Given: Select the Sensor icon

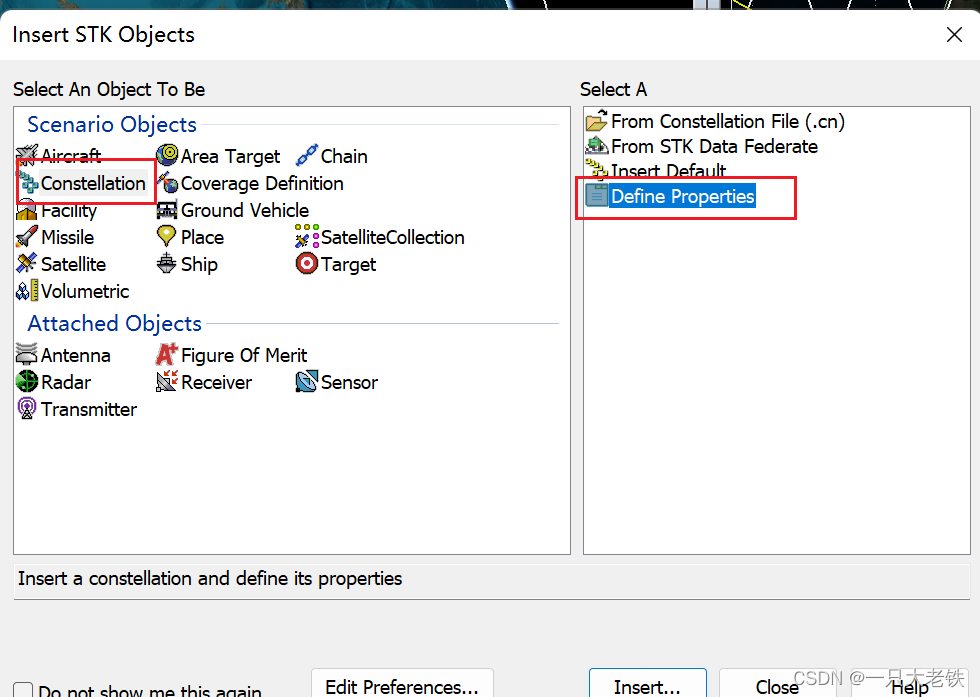Looking at the screenshot, I should (306, 381).
